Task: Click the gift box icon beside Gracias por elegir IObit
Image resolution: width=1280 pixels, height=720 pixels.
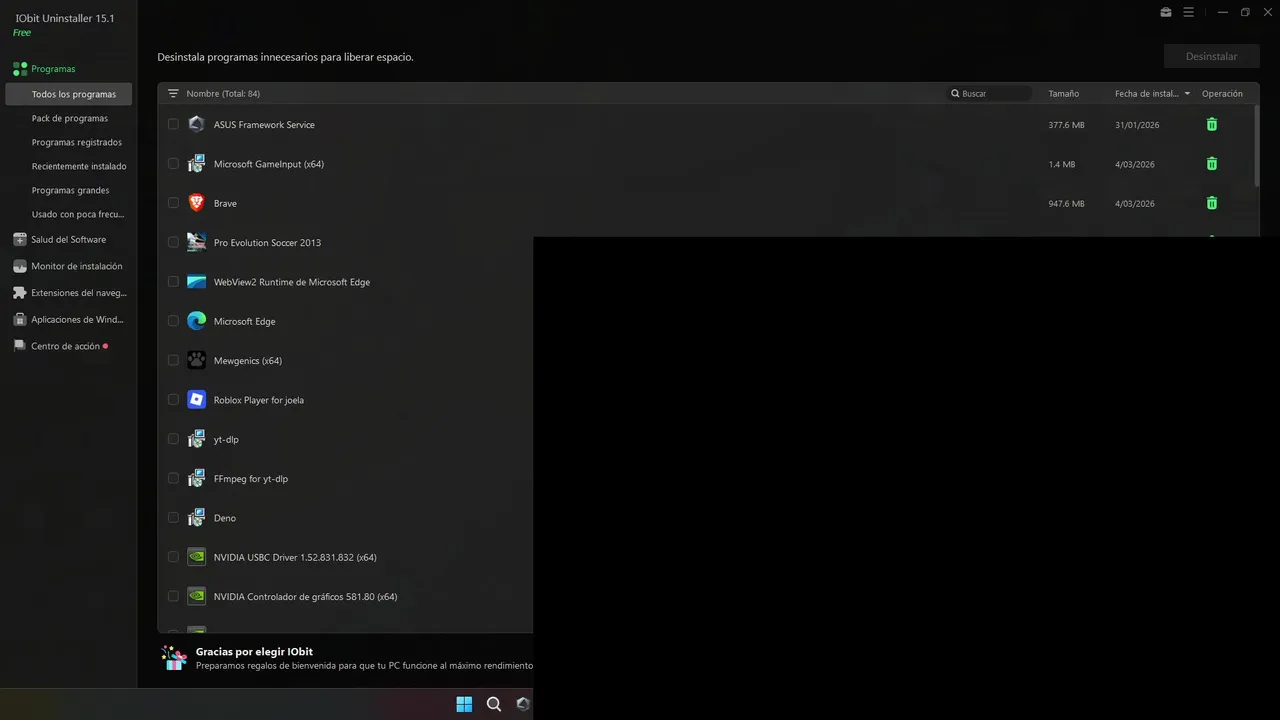Action: [174, 657]
